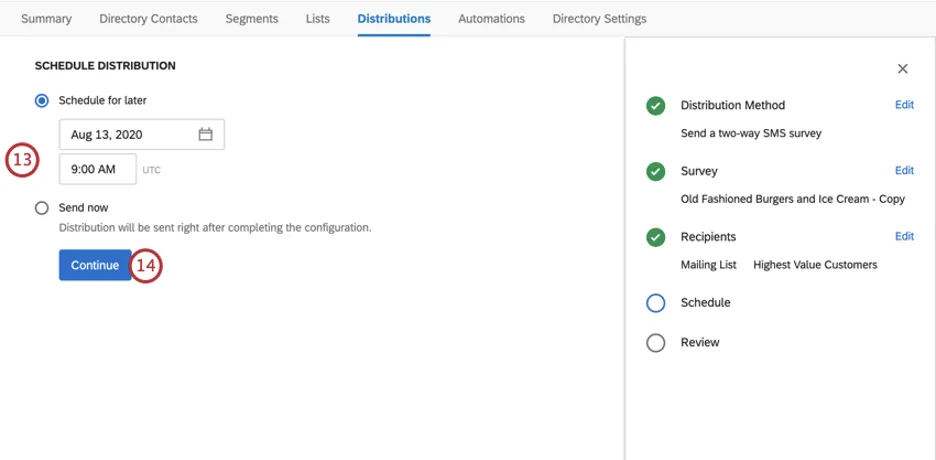Switch to the Summary tab

pyautogui.click(x=45, y=19)
